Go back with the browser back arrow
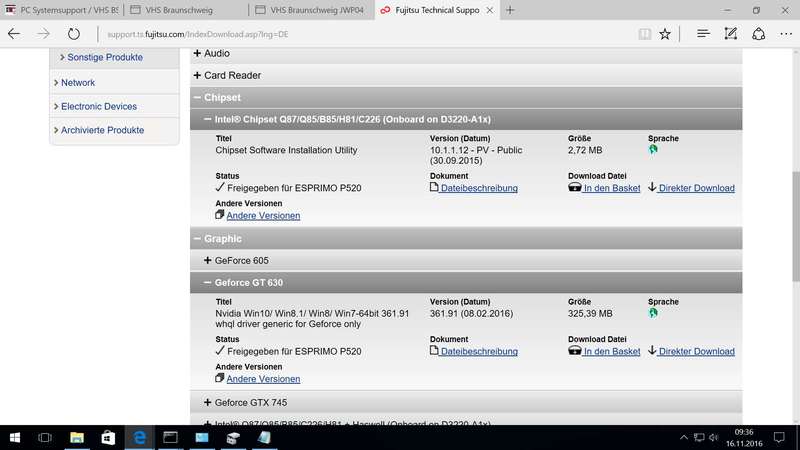The image size is (800, 450). pos(14,34)
